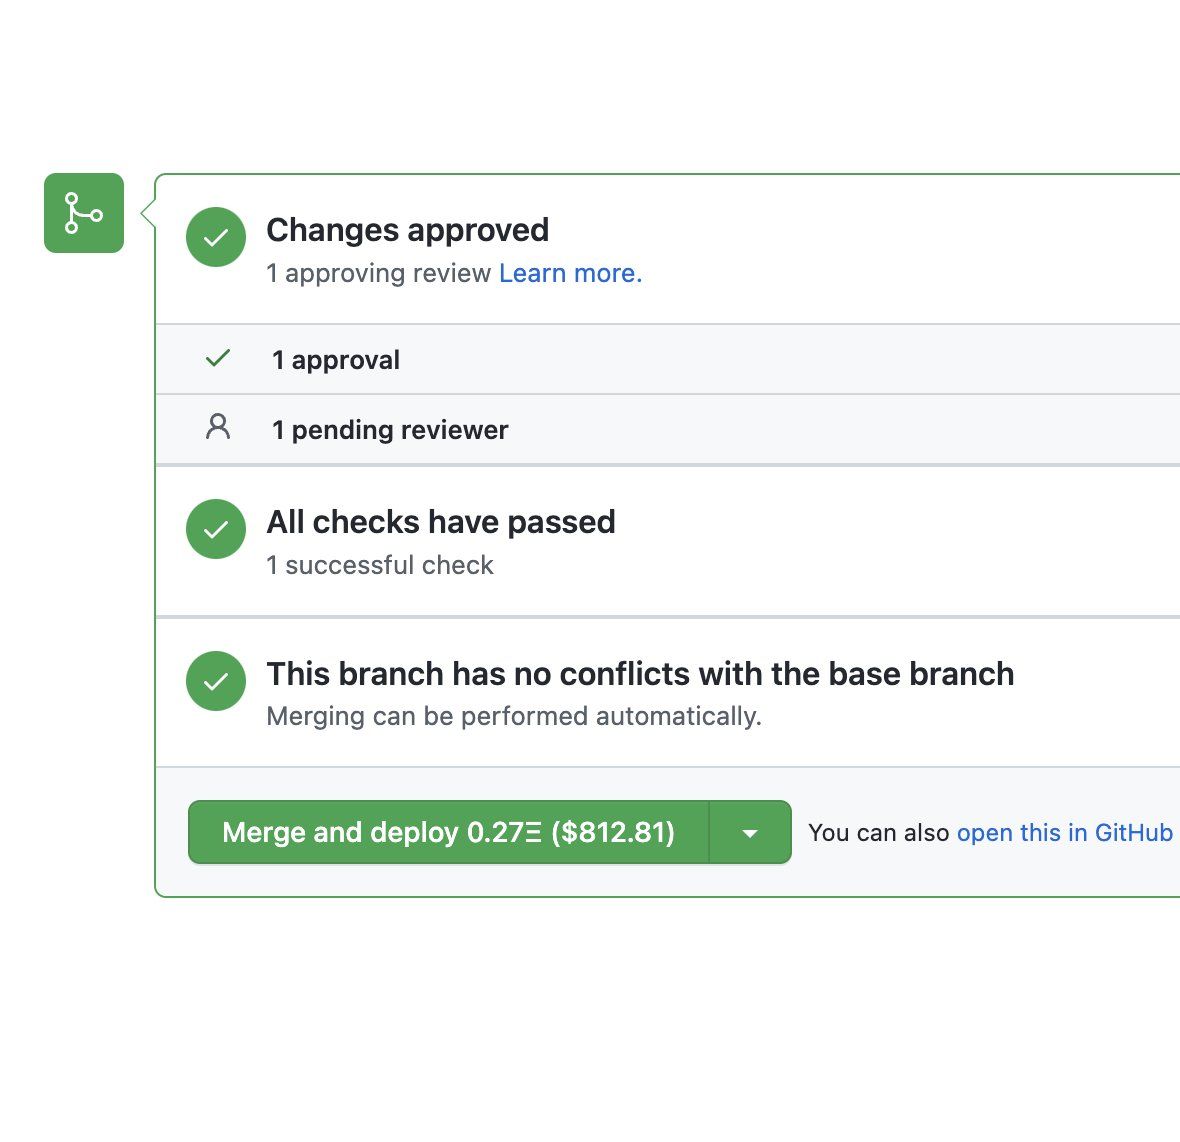Follow the Learn more link
Screen dimensions: 1180x1142
(x=570, y=273)
